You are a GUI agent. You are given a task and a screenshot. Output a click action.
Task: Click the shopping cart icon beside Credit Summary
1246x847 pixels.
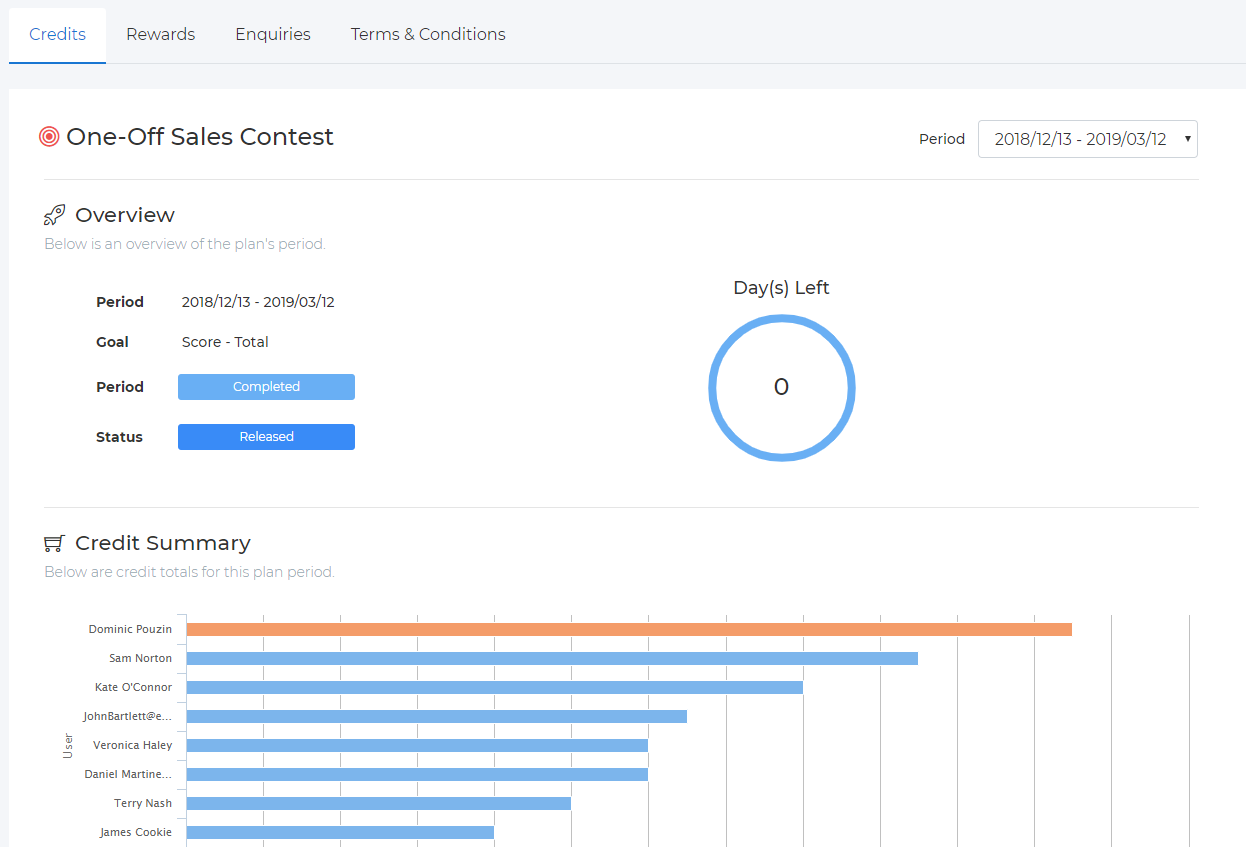click(x=54, y=542)
